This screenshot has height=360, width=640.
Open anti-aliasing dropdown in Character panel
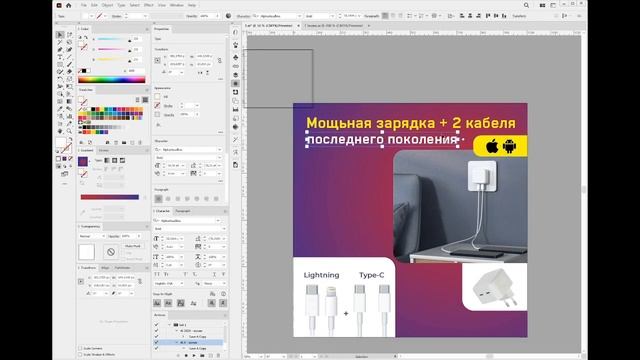214,283
